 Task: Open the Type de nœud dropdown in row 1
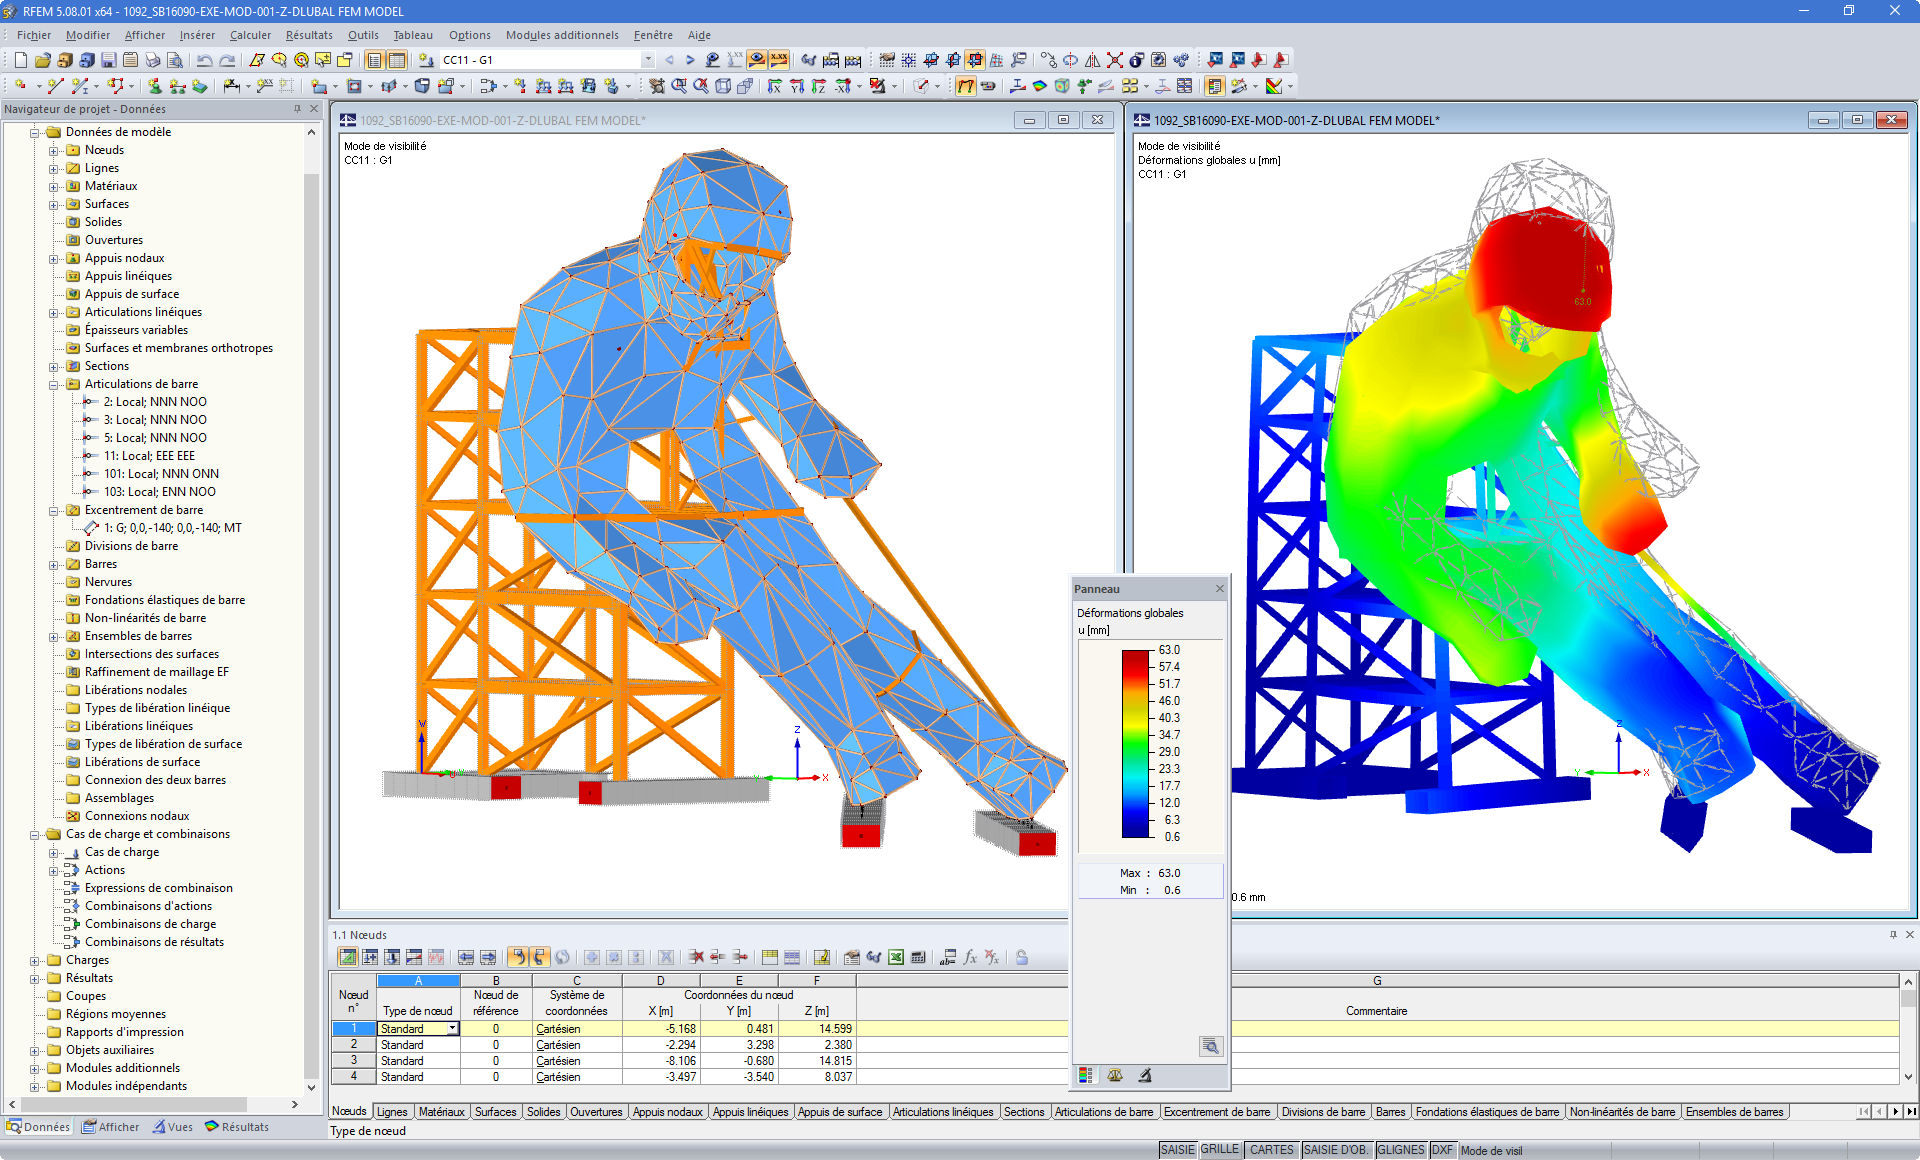tap(452, 1028)
